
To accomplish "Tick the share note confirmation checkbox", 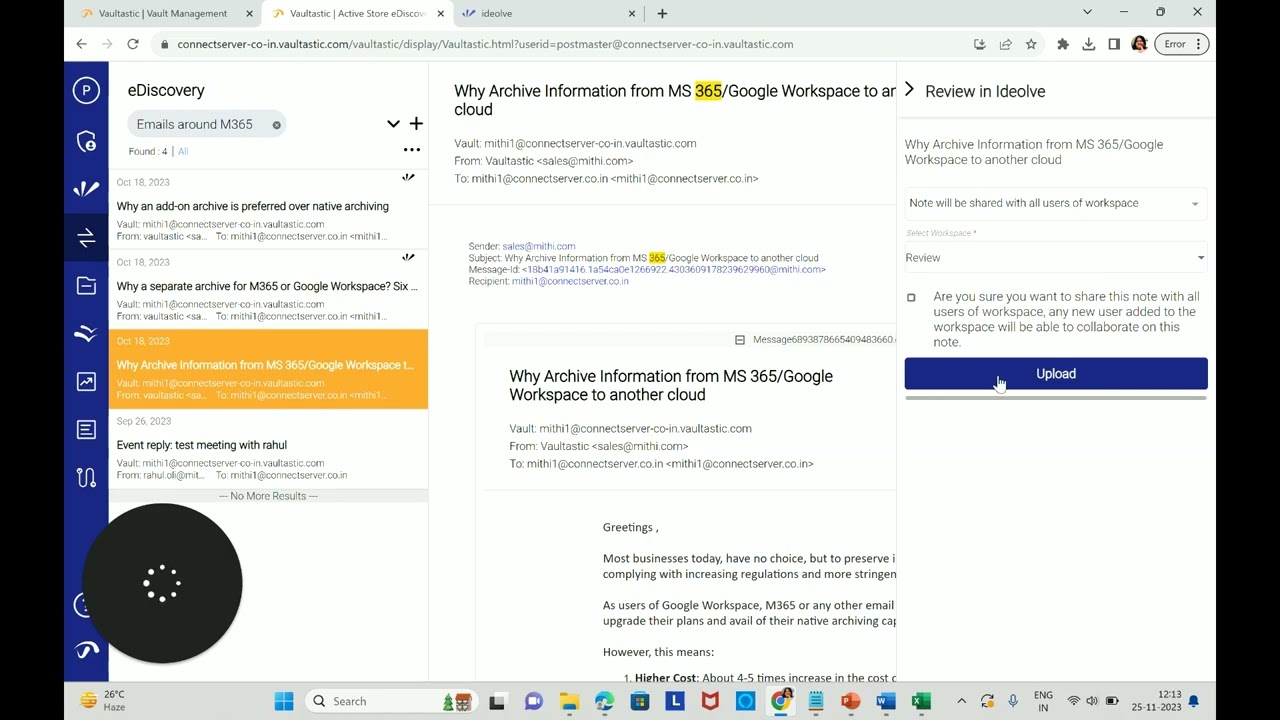I will coord(911,297).
